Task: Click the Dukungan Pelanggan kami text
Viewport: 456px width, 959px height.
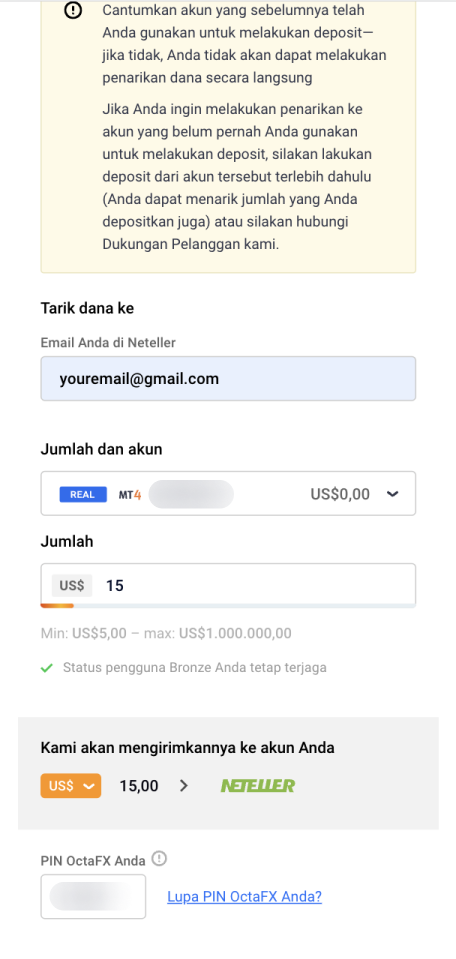Action: [190, 245]
